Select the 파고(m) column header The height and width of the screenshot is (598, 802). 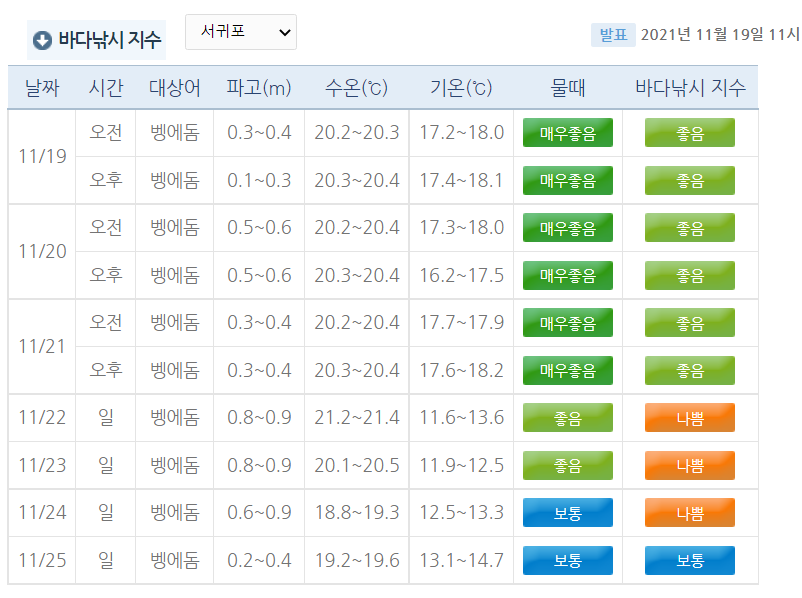pyautogui.click(x=259, y=87)
